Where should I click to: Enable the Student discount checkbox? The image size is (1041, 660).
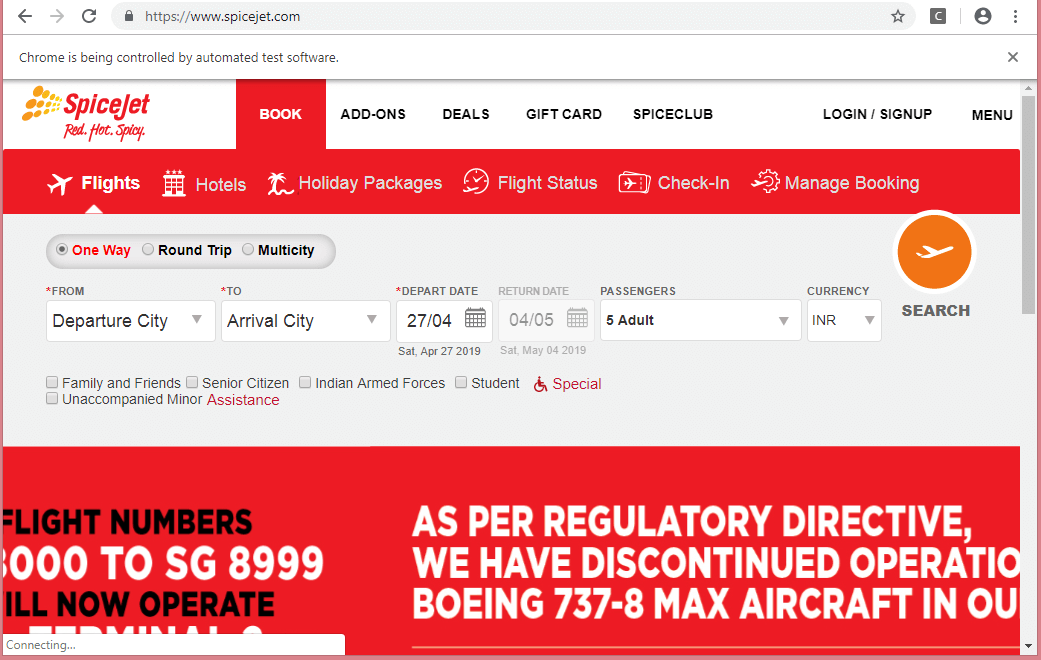(x=461, y=382)
